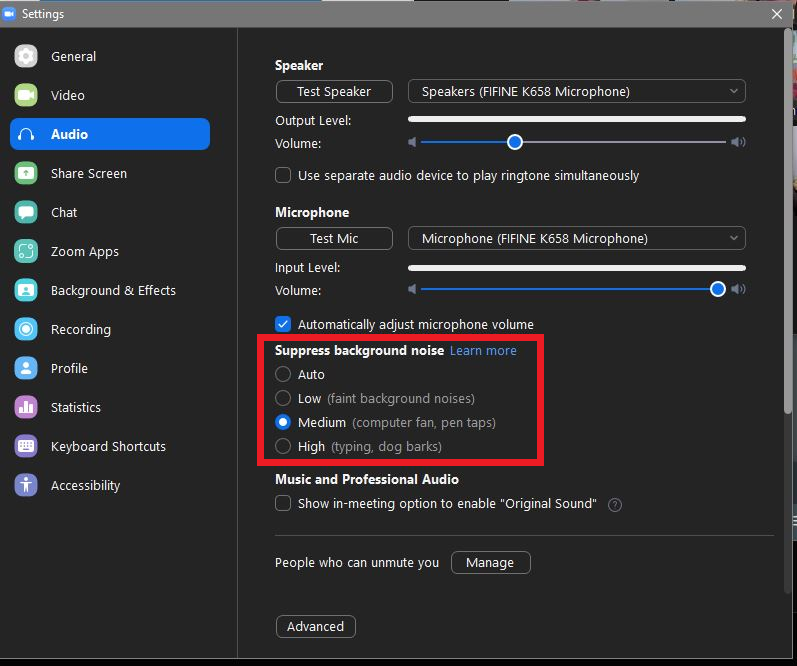
Task: Click the Zoom Apps sidebar icon
Action: tap(26, 252)
